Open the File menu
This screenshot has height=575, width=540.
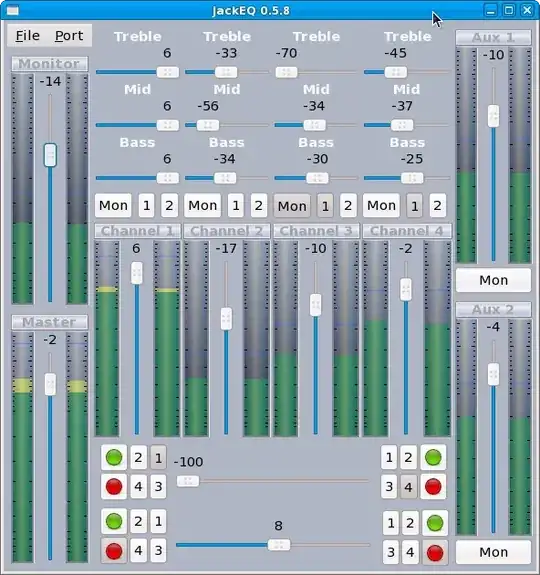(27, 36)
